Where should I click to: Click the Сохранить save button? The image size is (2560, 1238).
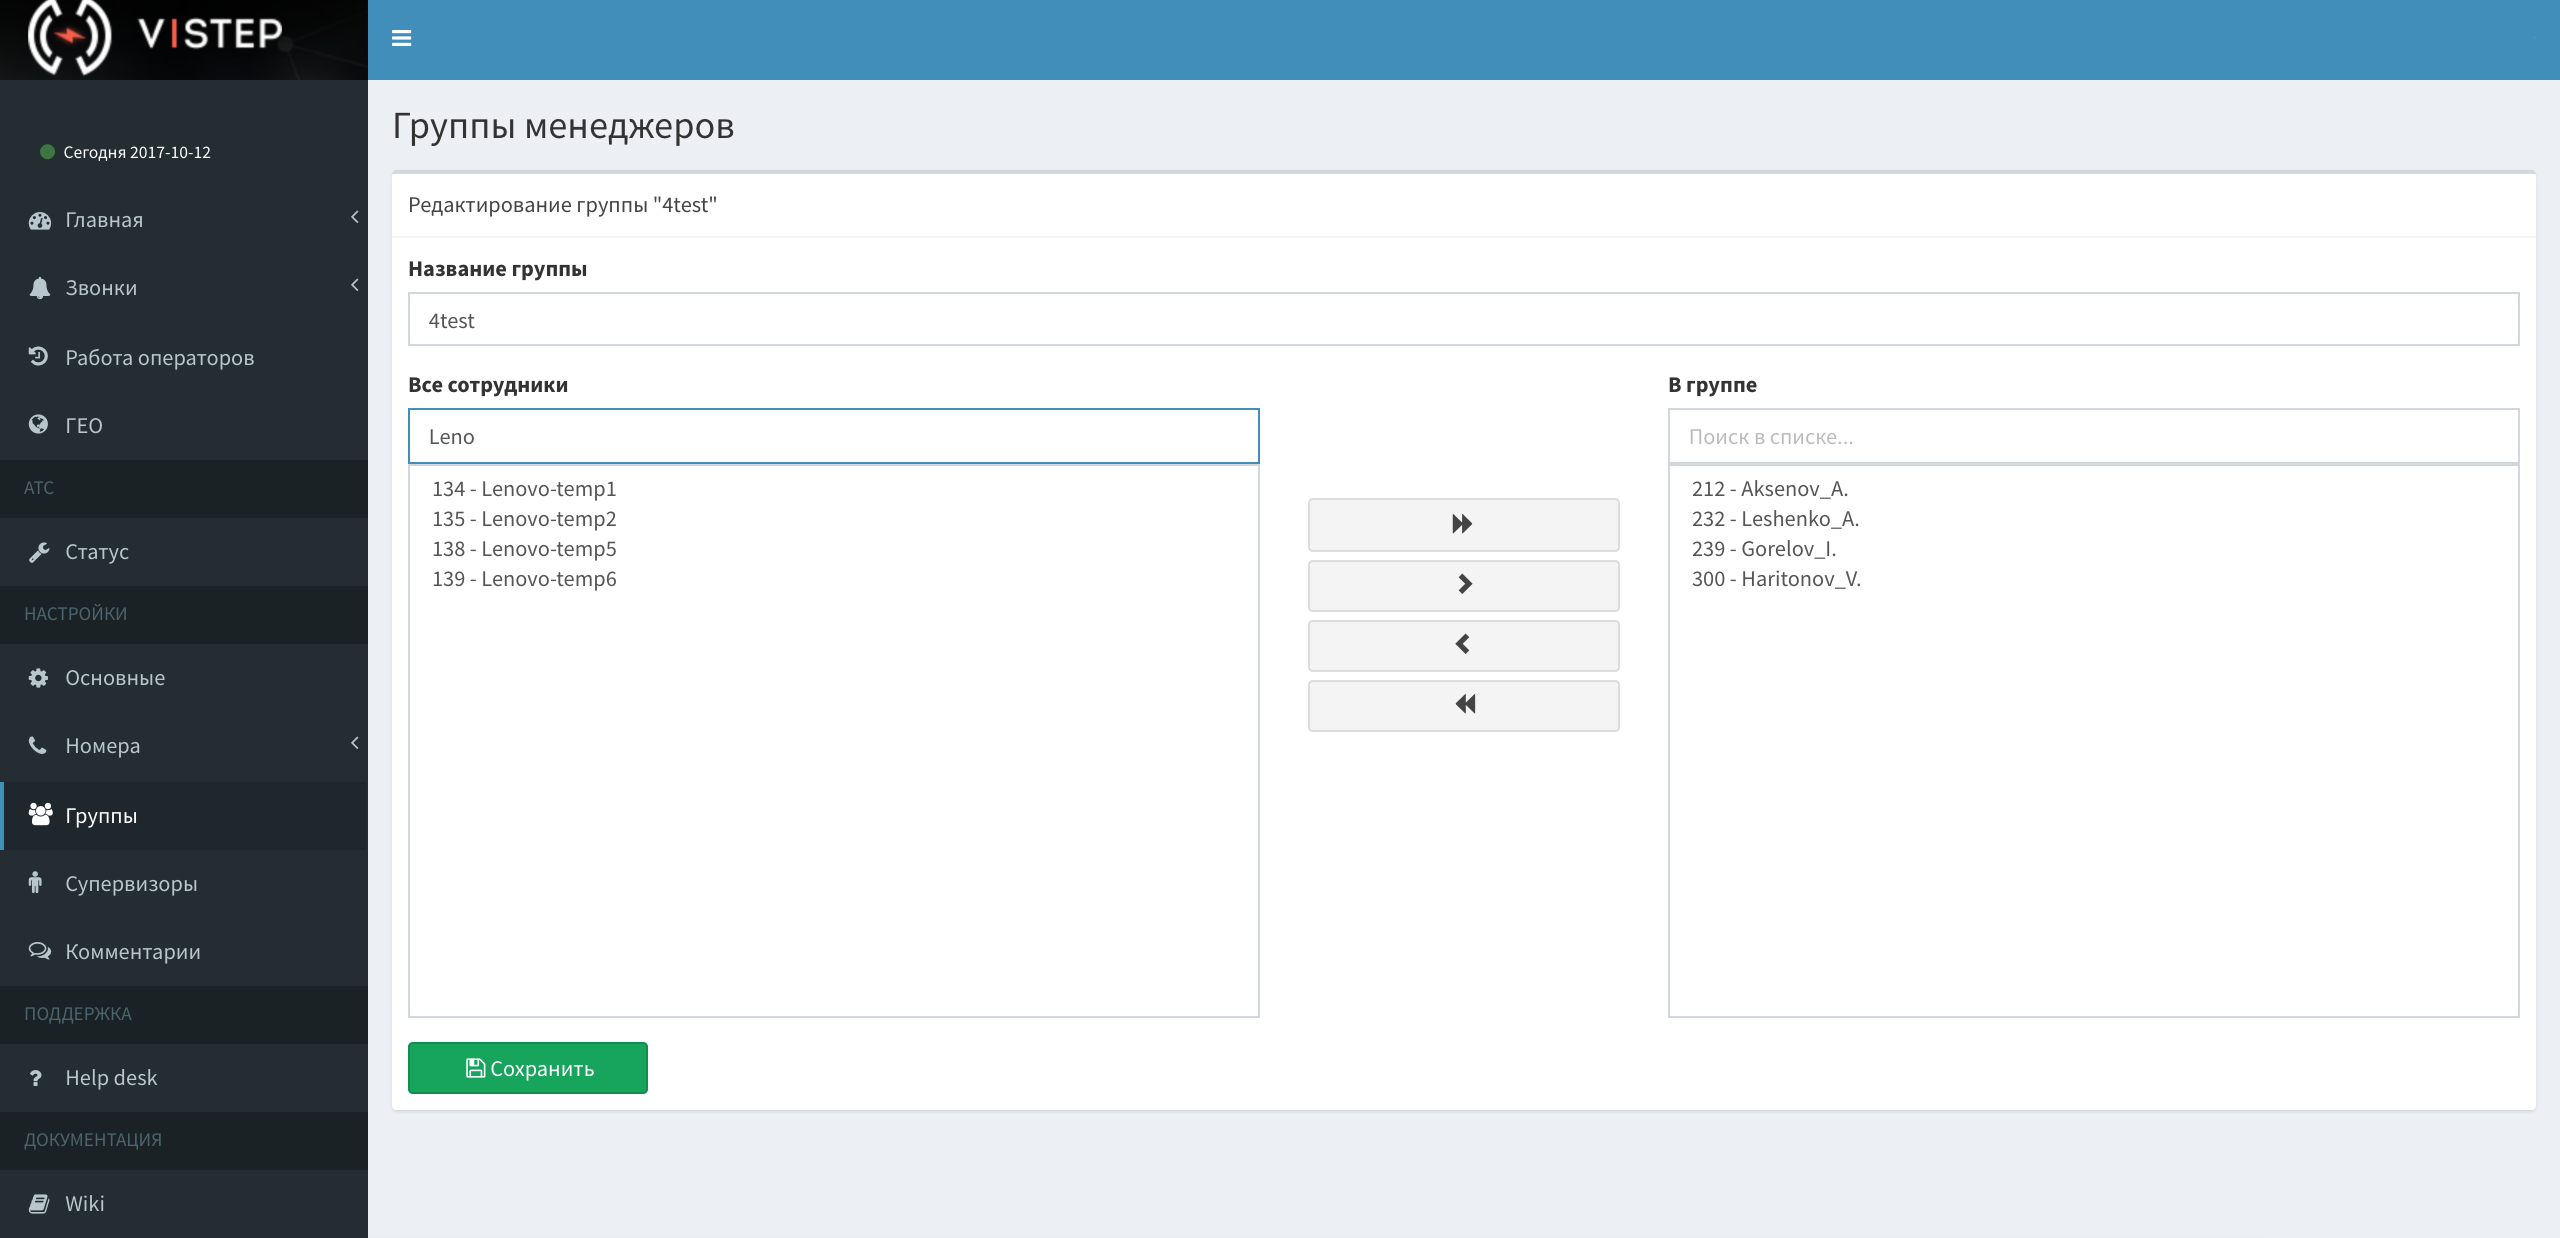point(527,1068)
